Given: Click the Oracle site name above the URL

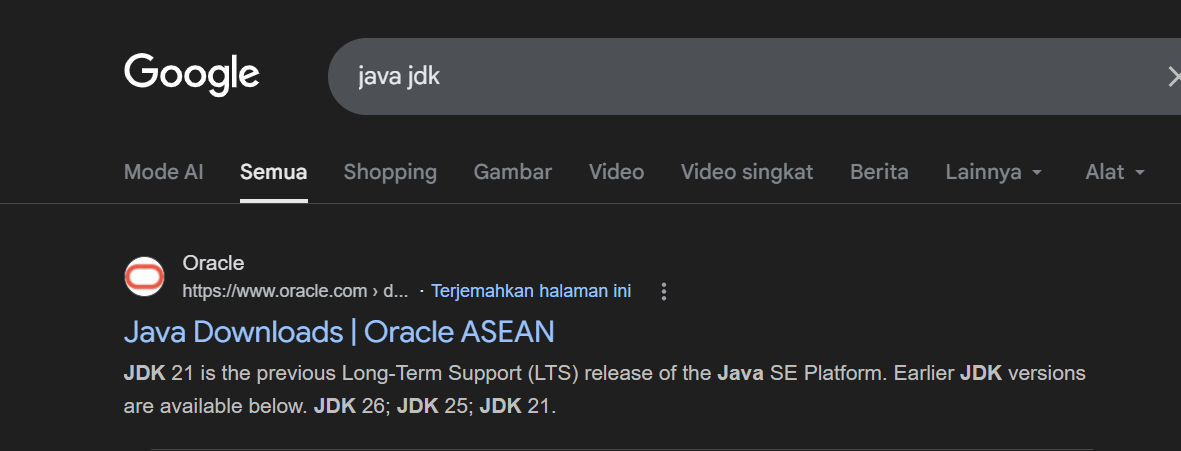Looking at the screenshot, I should 213,264.
